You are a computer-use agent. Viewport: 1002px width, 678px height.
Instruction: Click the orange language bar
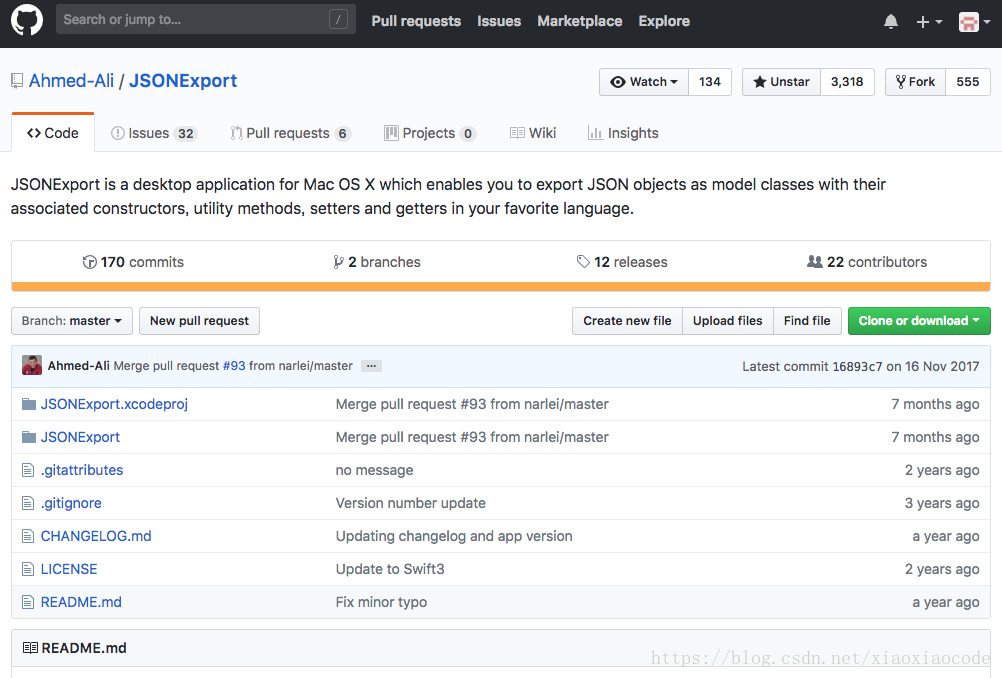click(x=501, y=287)
